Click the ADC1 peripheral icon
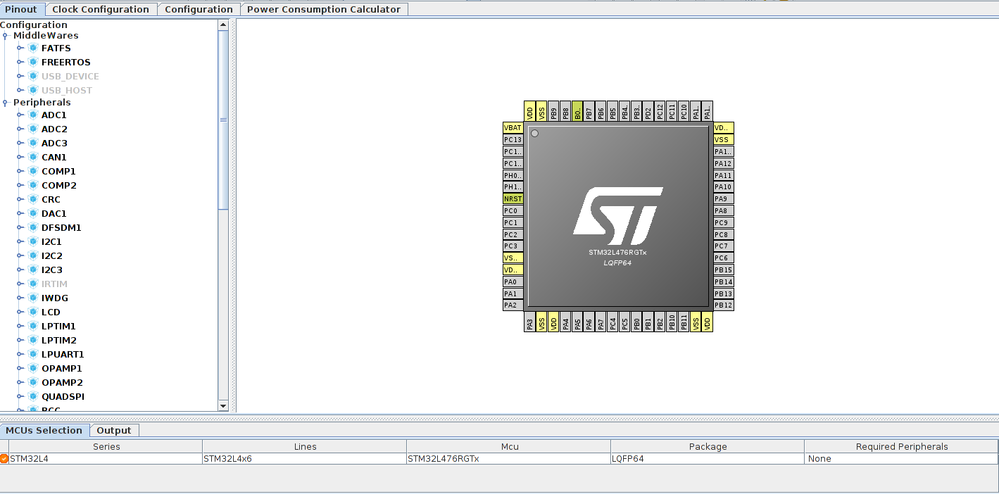This screenshot has width=999, height=494. (33, 115)
